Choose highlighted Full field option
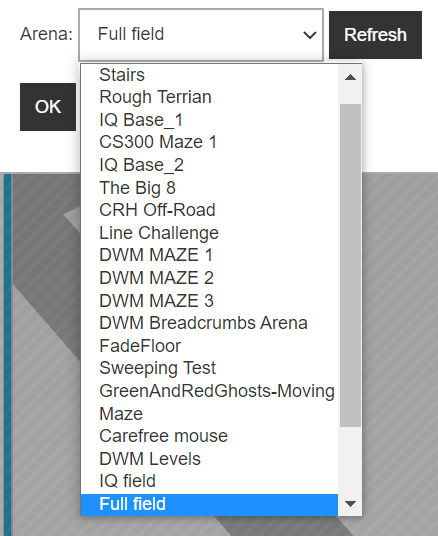 pos(209,504)
